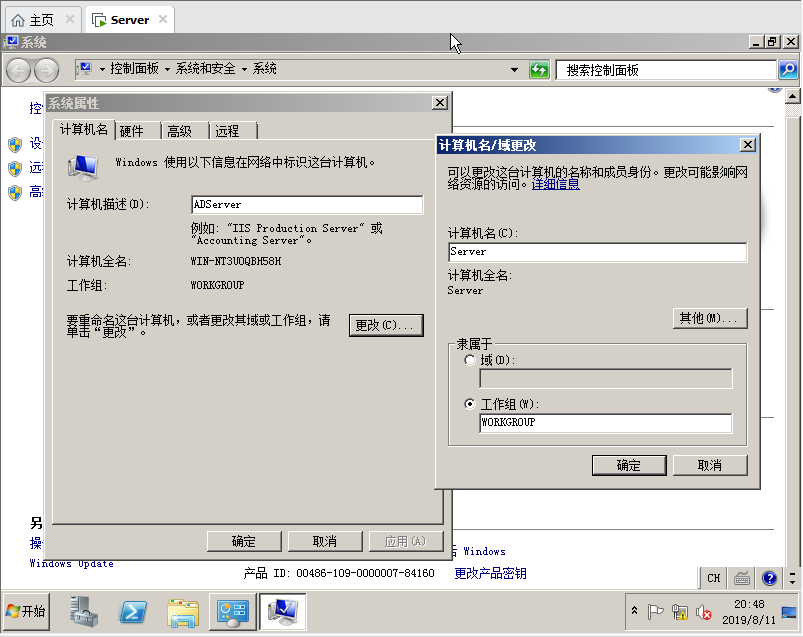Cancel the computer name change dialog
The width and height of the screenshot is (803, 637).
[x=710, y=465]
